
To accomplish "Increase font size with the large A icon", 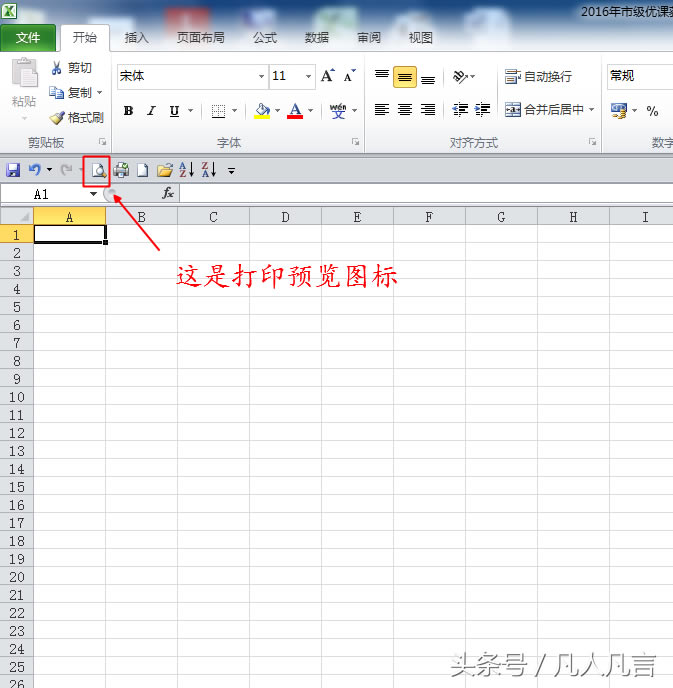I will pos(327,76).
